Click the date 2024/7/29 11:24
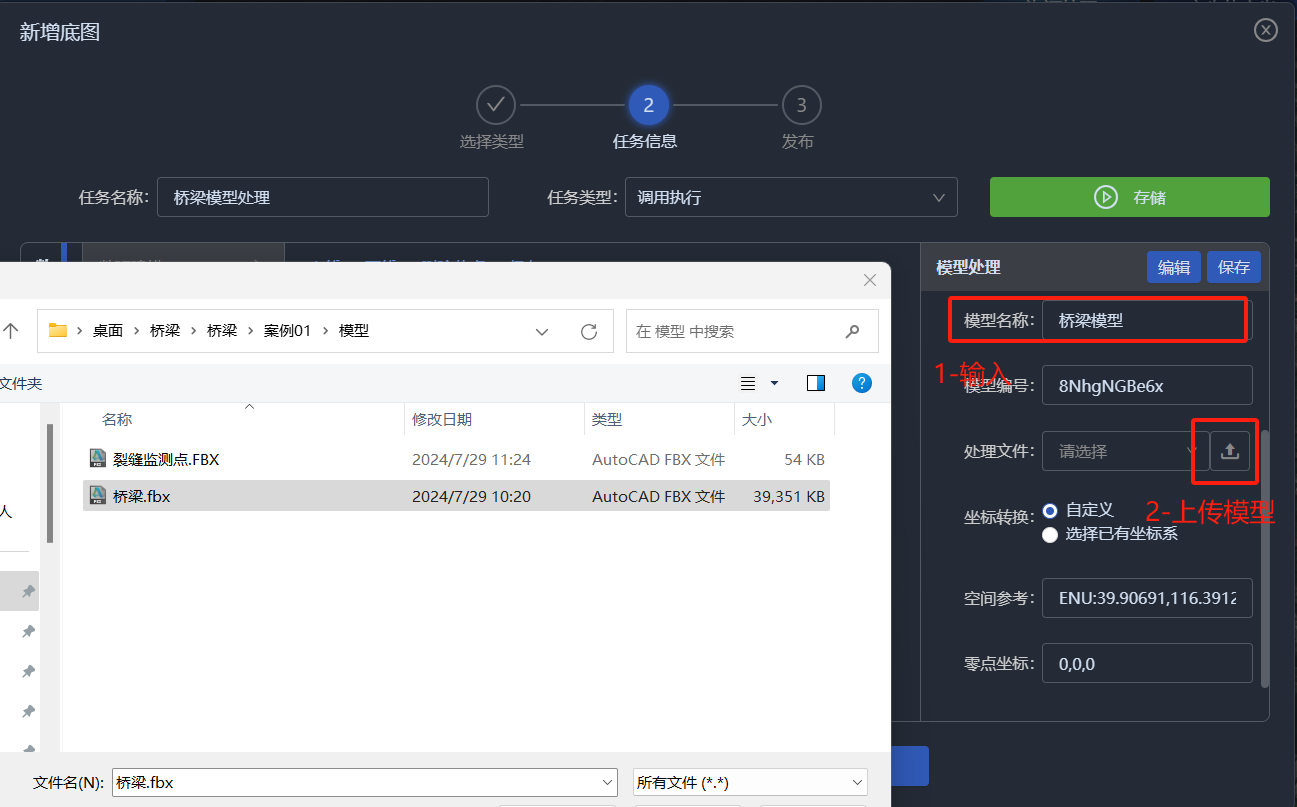Viewport: 1297px width, 807px height. [471, 460]
